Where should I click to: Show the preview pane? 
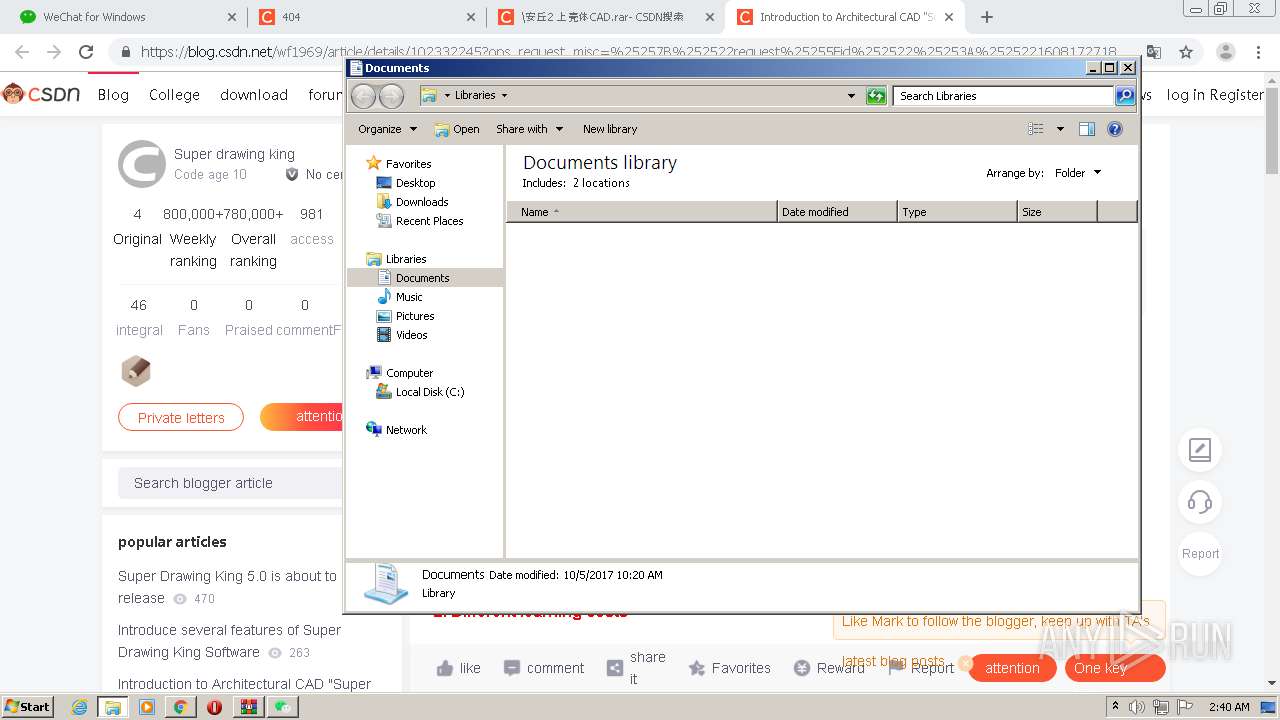tap(1087, 129)
